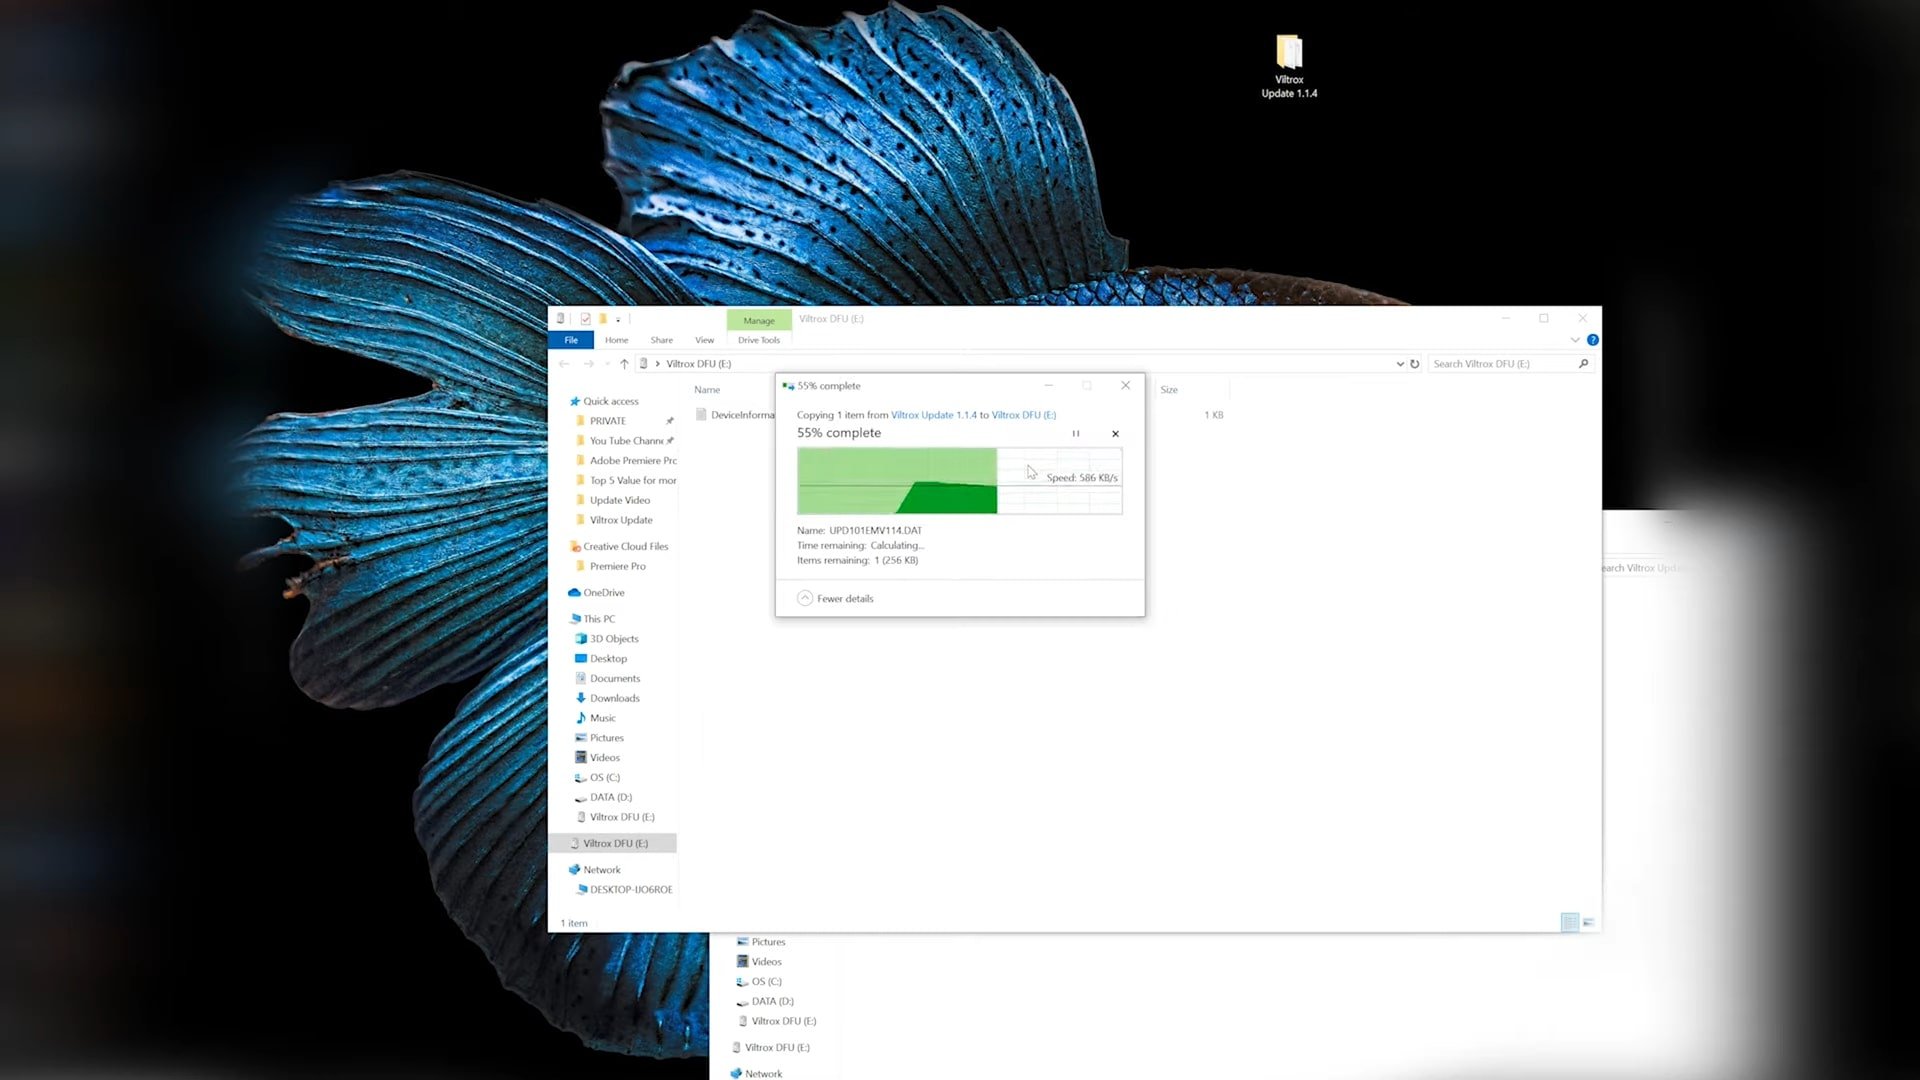Select the DeviceInforma file
This screenshot has height=1080, width=1920.
click(735, 415)
